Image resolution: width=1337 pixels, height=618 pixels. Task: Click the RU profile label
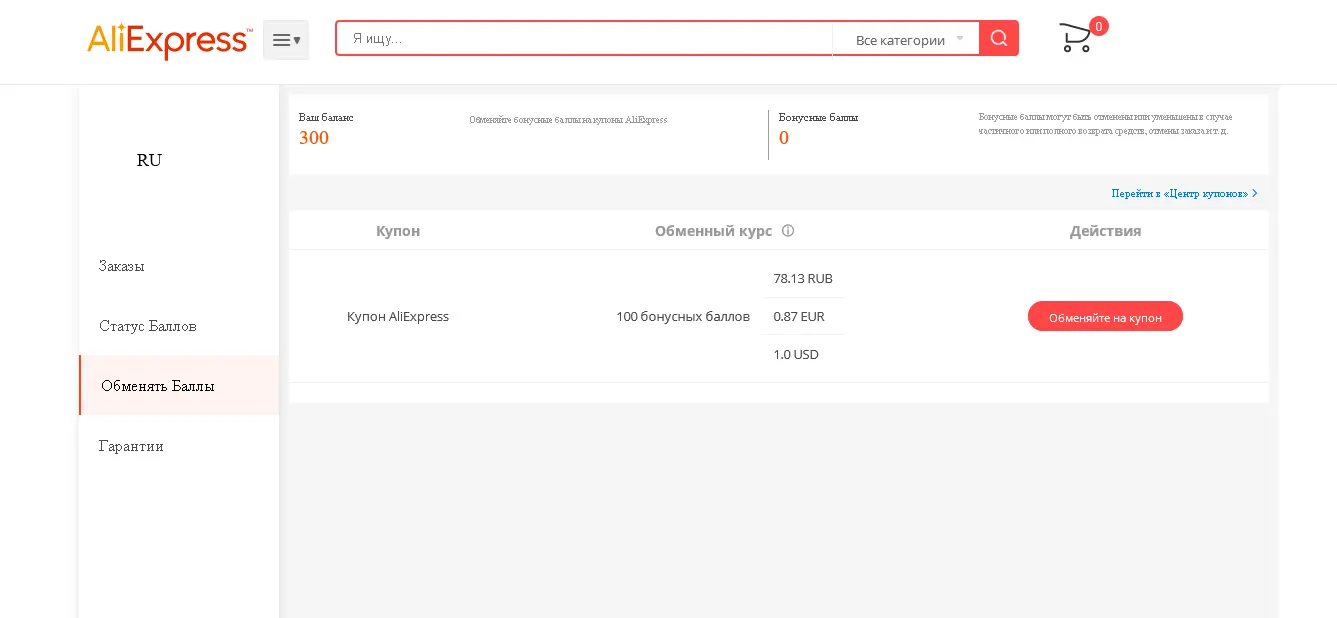point(149,160)
